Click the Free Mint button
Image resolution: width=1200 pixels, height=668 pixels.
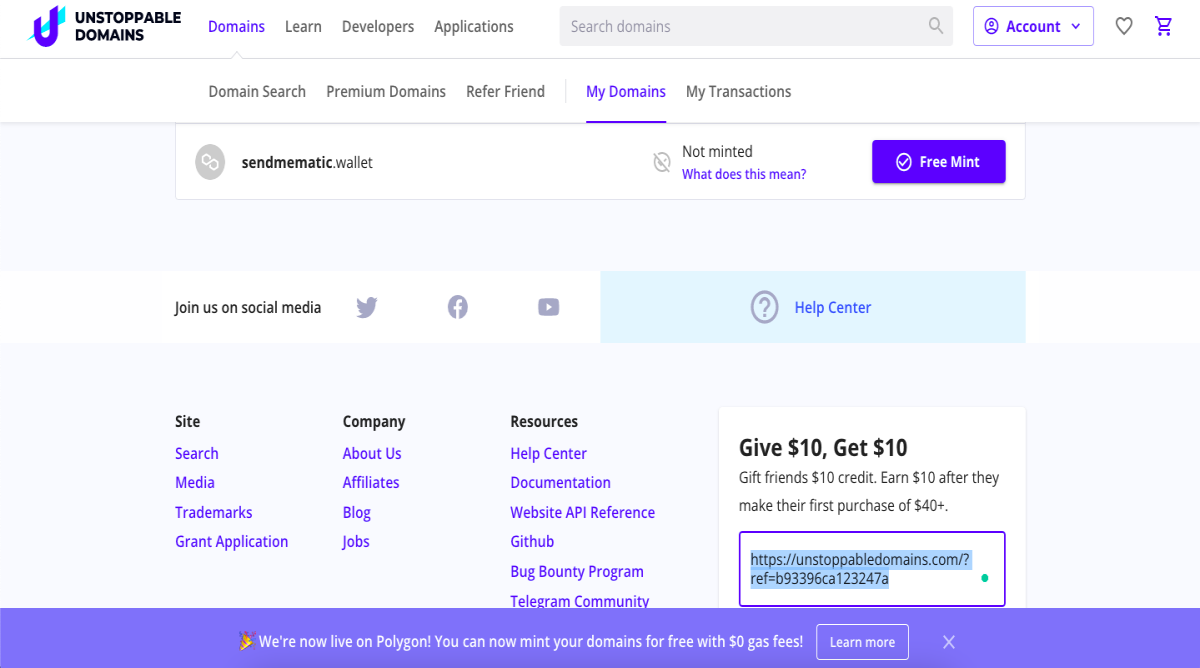[x=939, y=162]
